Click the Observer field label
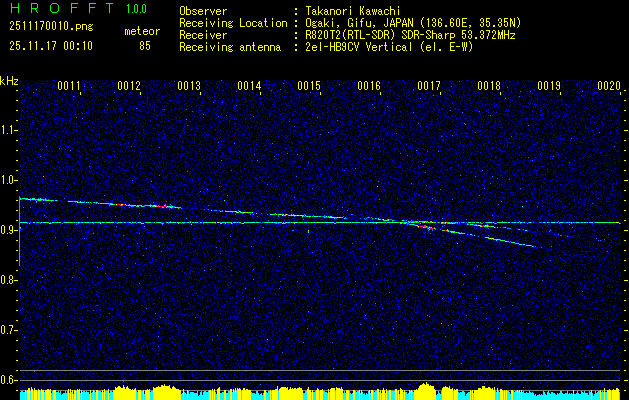The width and height of the screenshot is (629, 400). coord(203,11)
